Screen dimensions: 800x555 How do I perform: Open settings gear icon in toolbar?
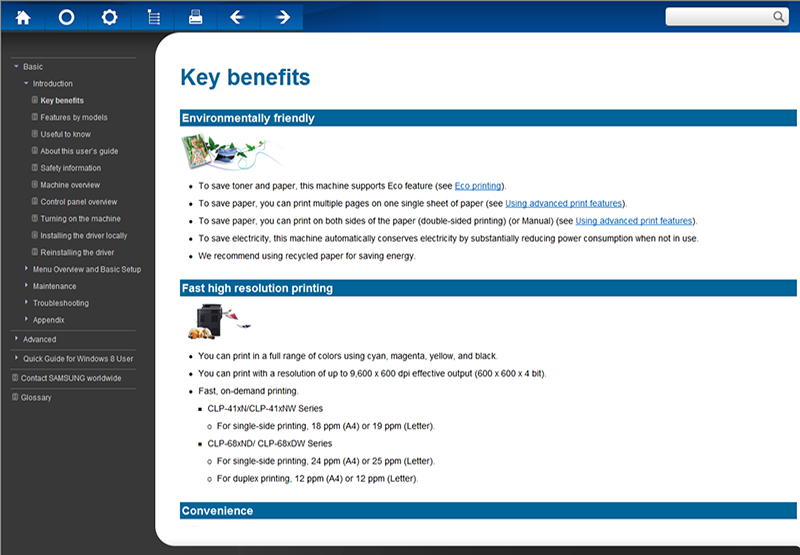click(110, 17)
